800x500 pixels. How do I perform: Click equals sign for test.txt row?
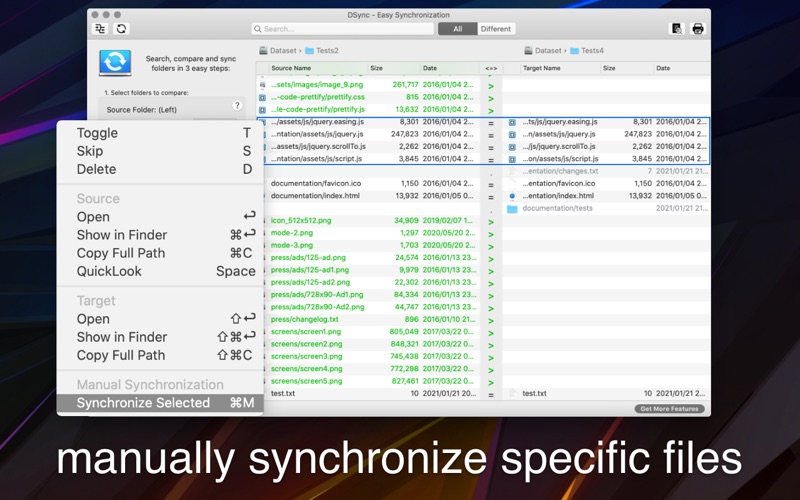tap(491, 395)
